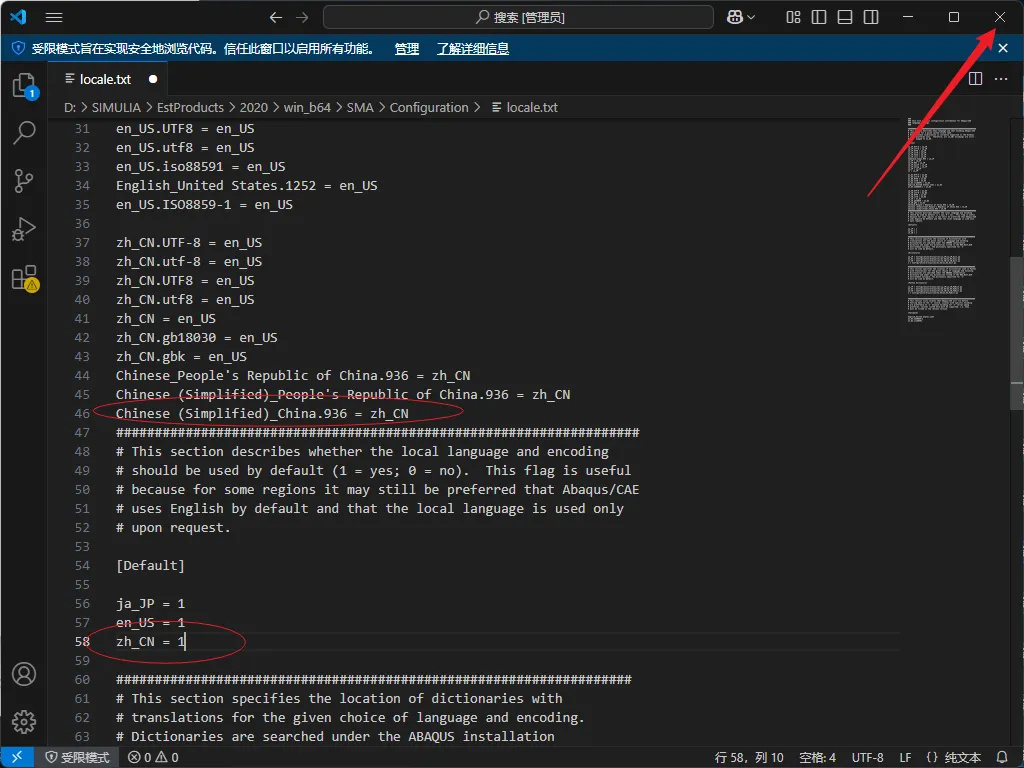1024x768 pixels.
Task: Open the Extensions view
Action: (25, 278)
